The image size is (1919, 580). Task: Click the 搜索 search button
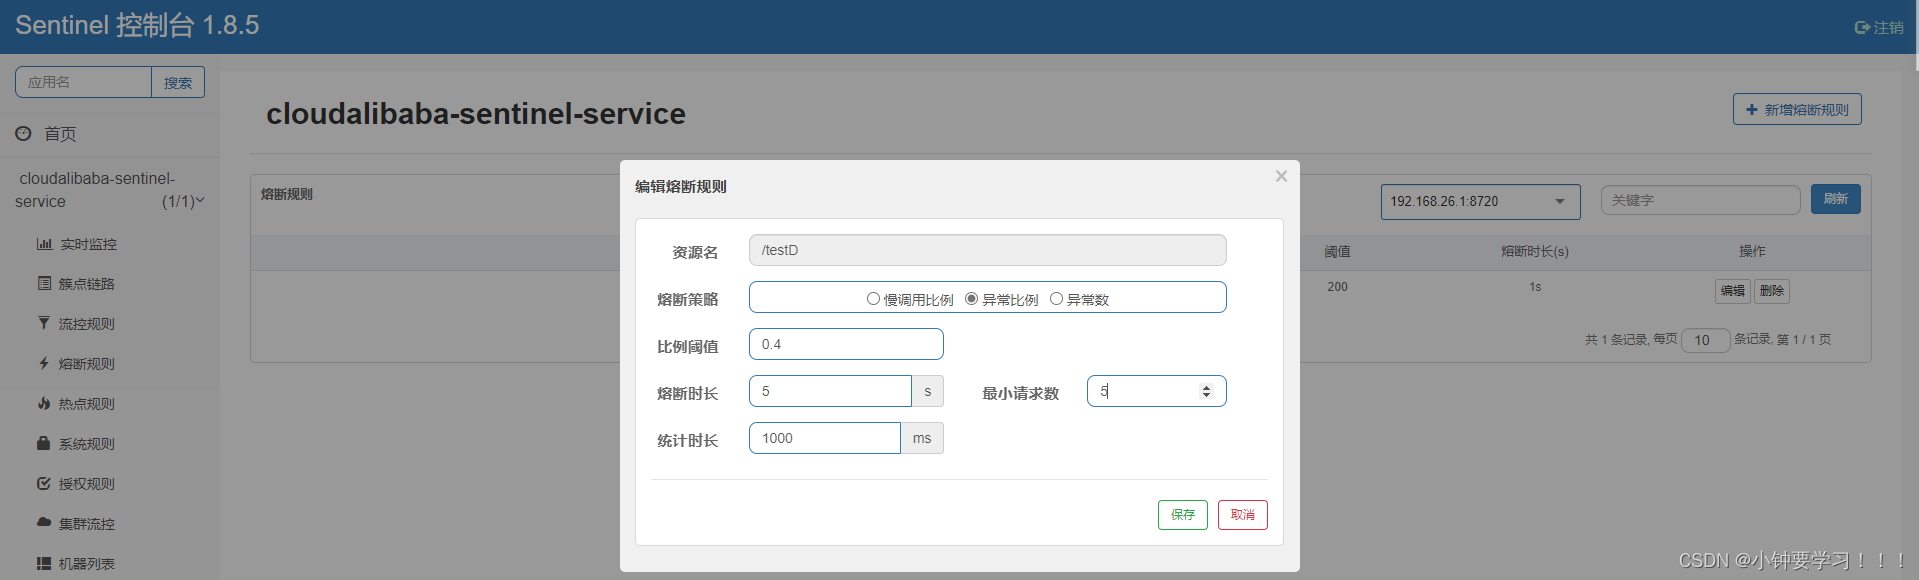(178, 82)
